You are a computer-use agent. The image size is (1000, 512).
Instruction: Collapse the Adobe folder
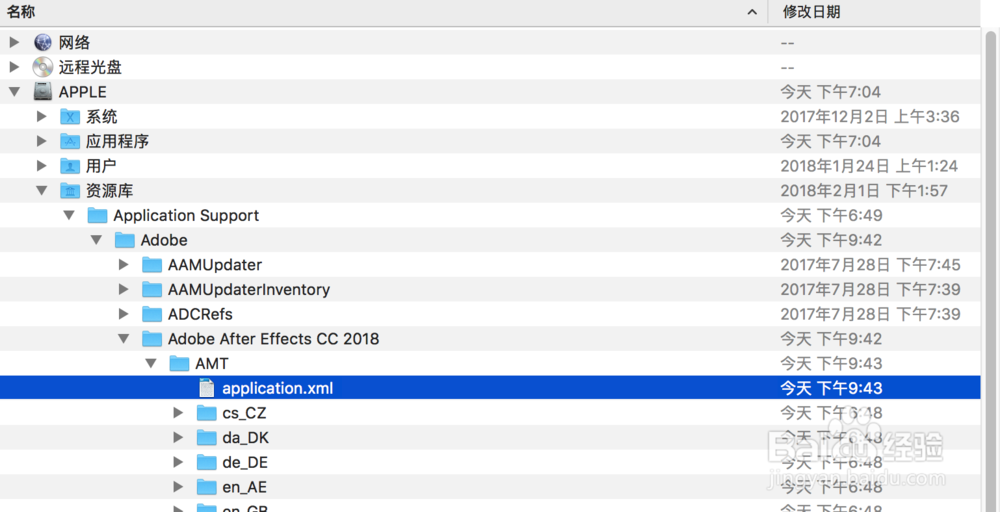click(x=96, y=240)
